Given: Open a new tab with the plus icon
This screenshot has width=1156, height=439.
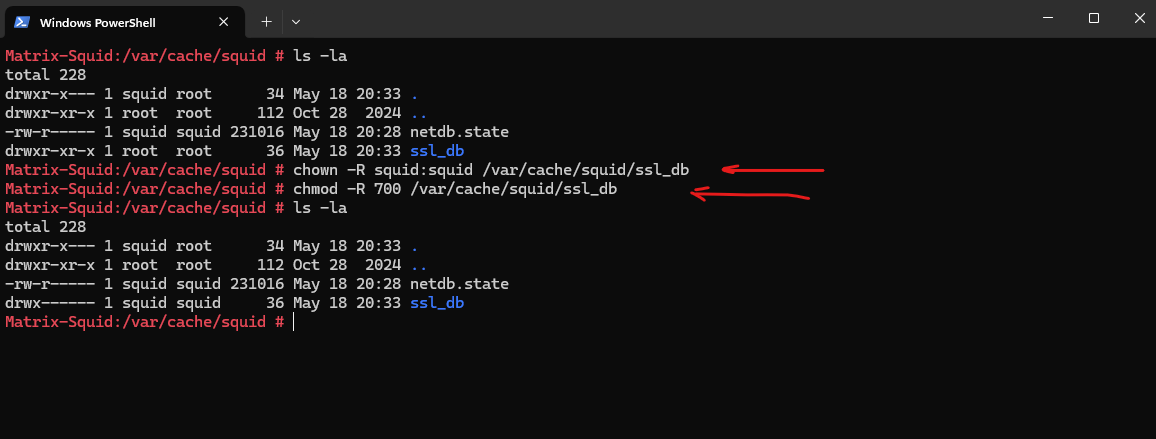Looking at the screenshot, I should tap(266, 21).
